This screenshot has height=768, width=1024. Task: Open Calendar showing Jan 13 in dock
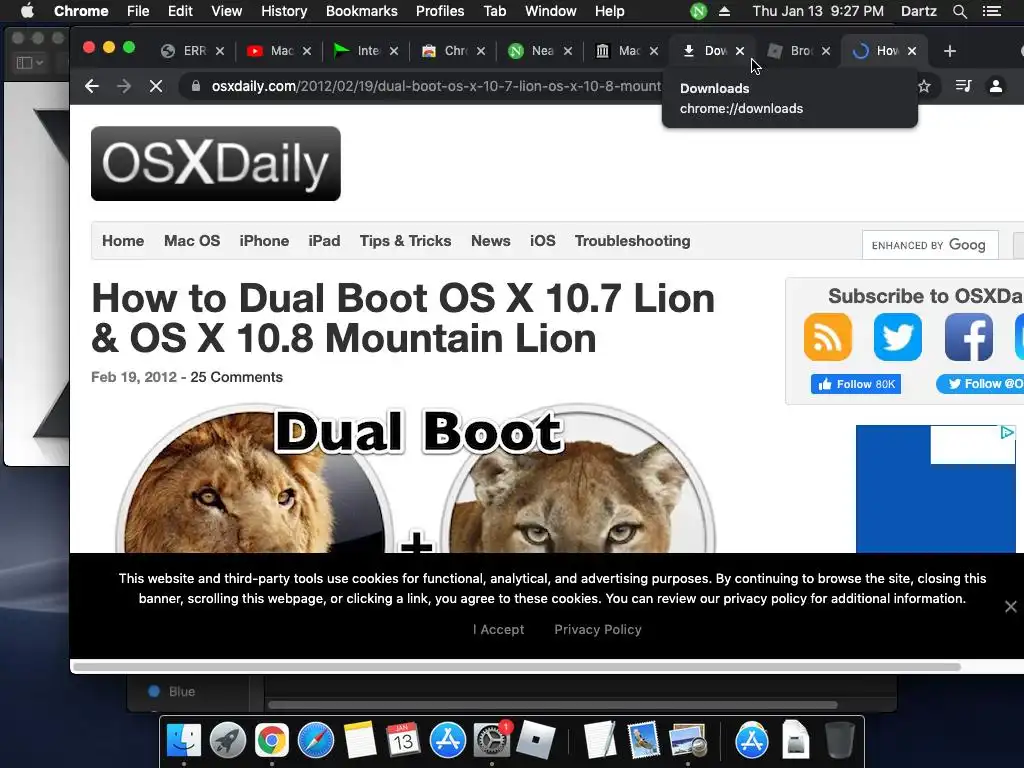coord(403,741)
